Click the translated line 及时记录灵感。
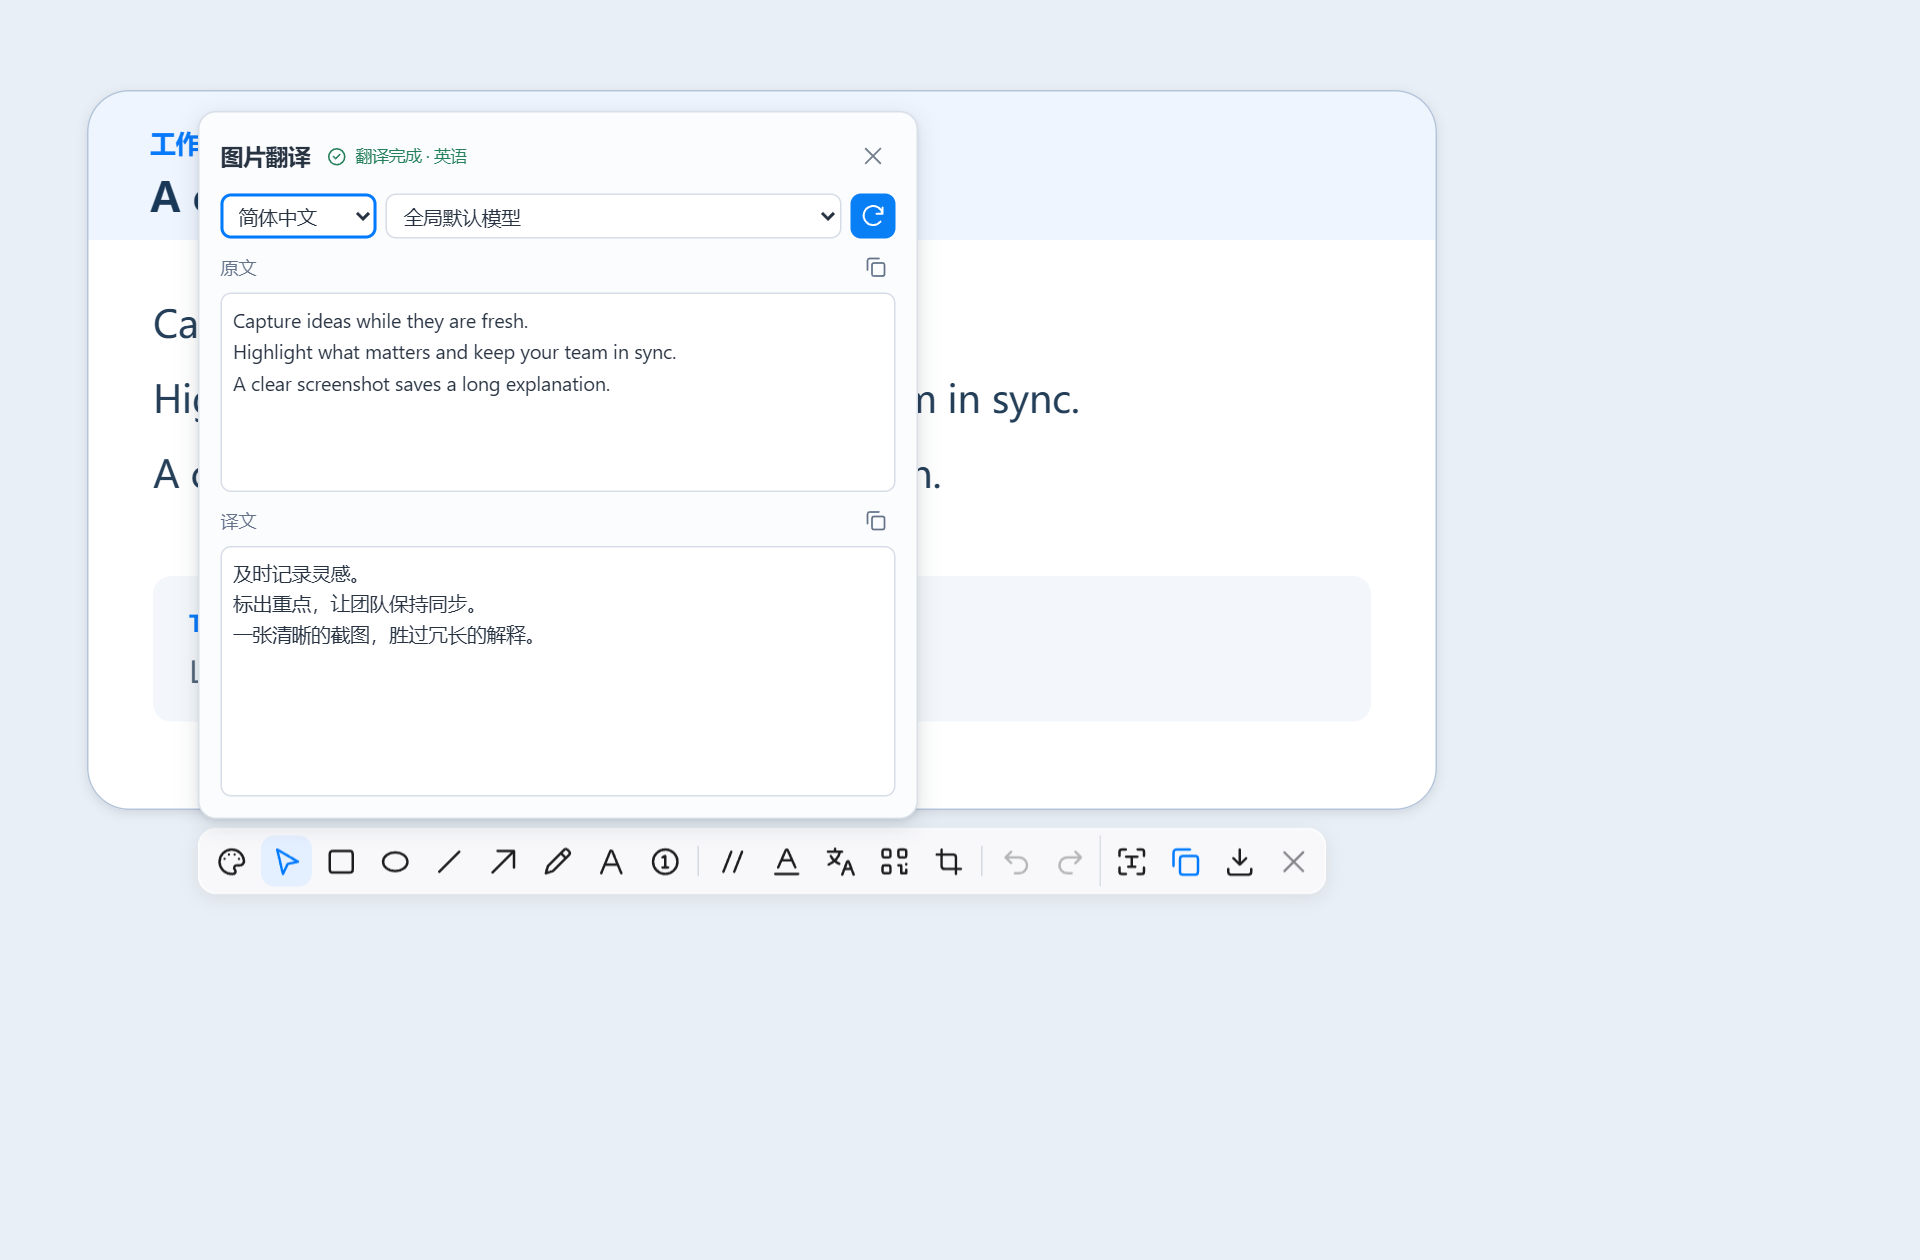The image size is (1920, 1260). pyautogui.click(x=297, y=574)
